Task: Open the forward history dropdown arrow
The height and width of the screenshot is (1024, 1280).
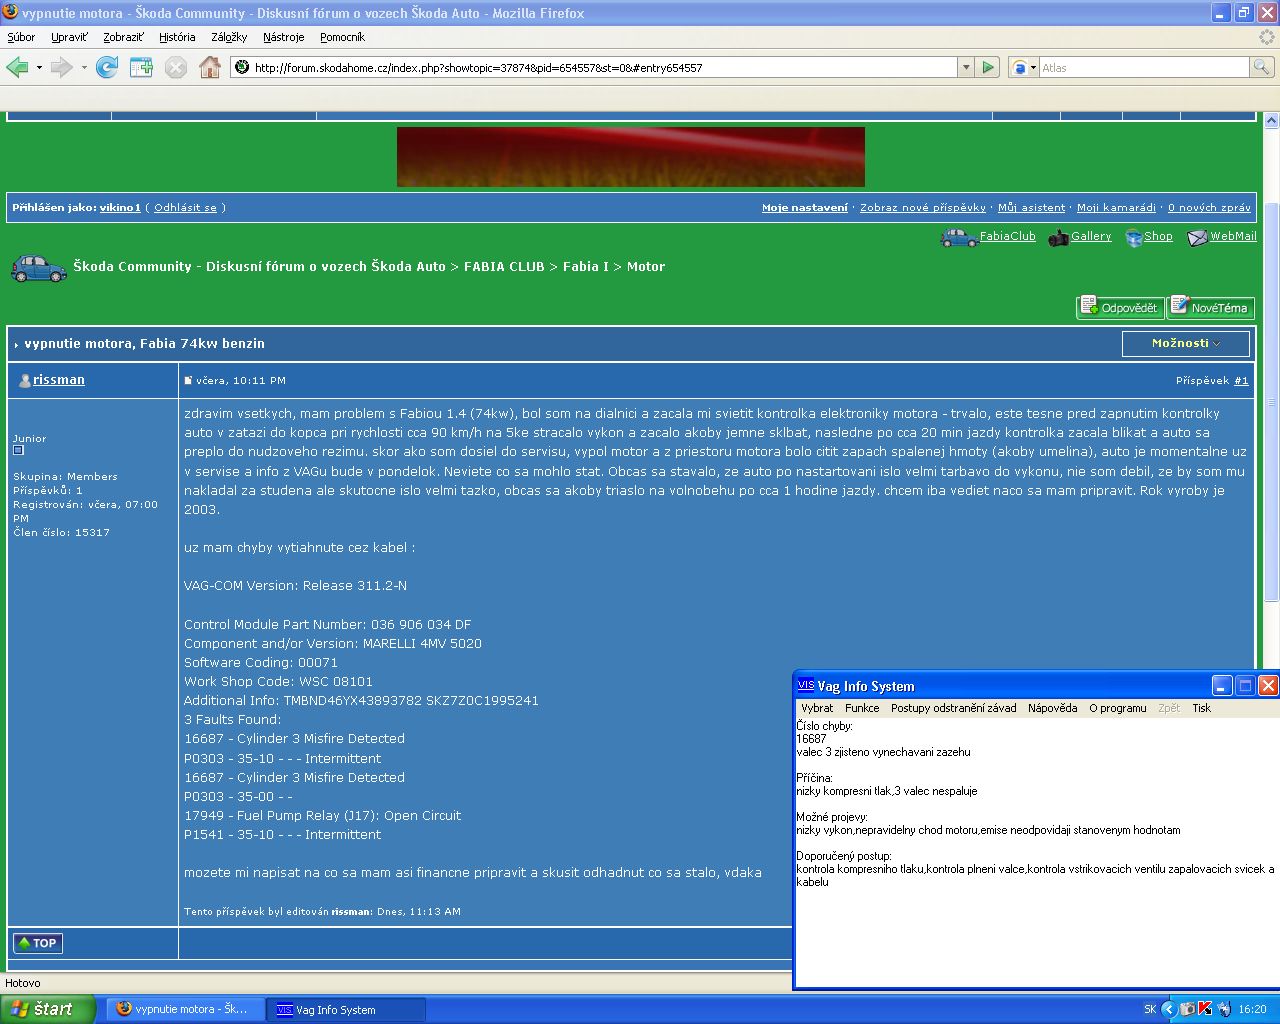Action: point(84,68)
